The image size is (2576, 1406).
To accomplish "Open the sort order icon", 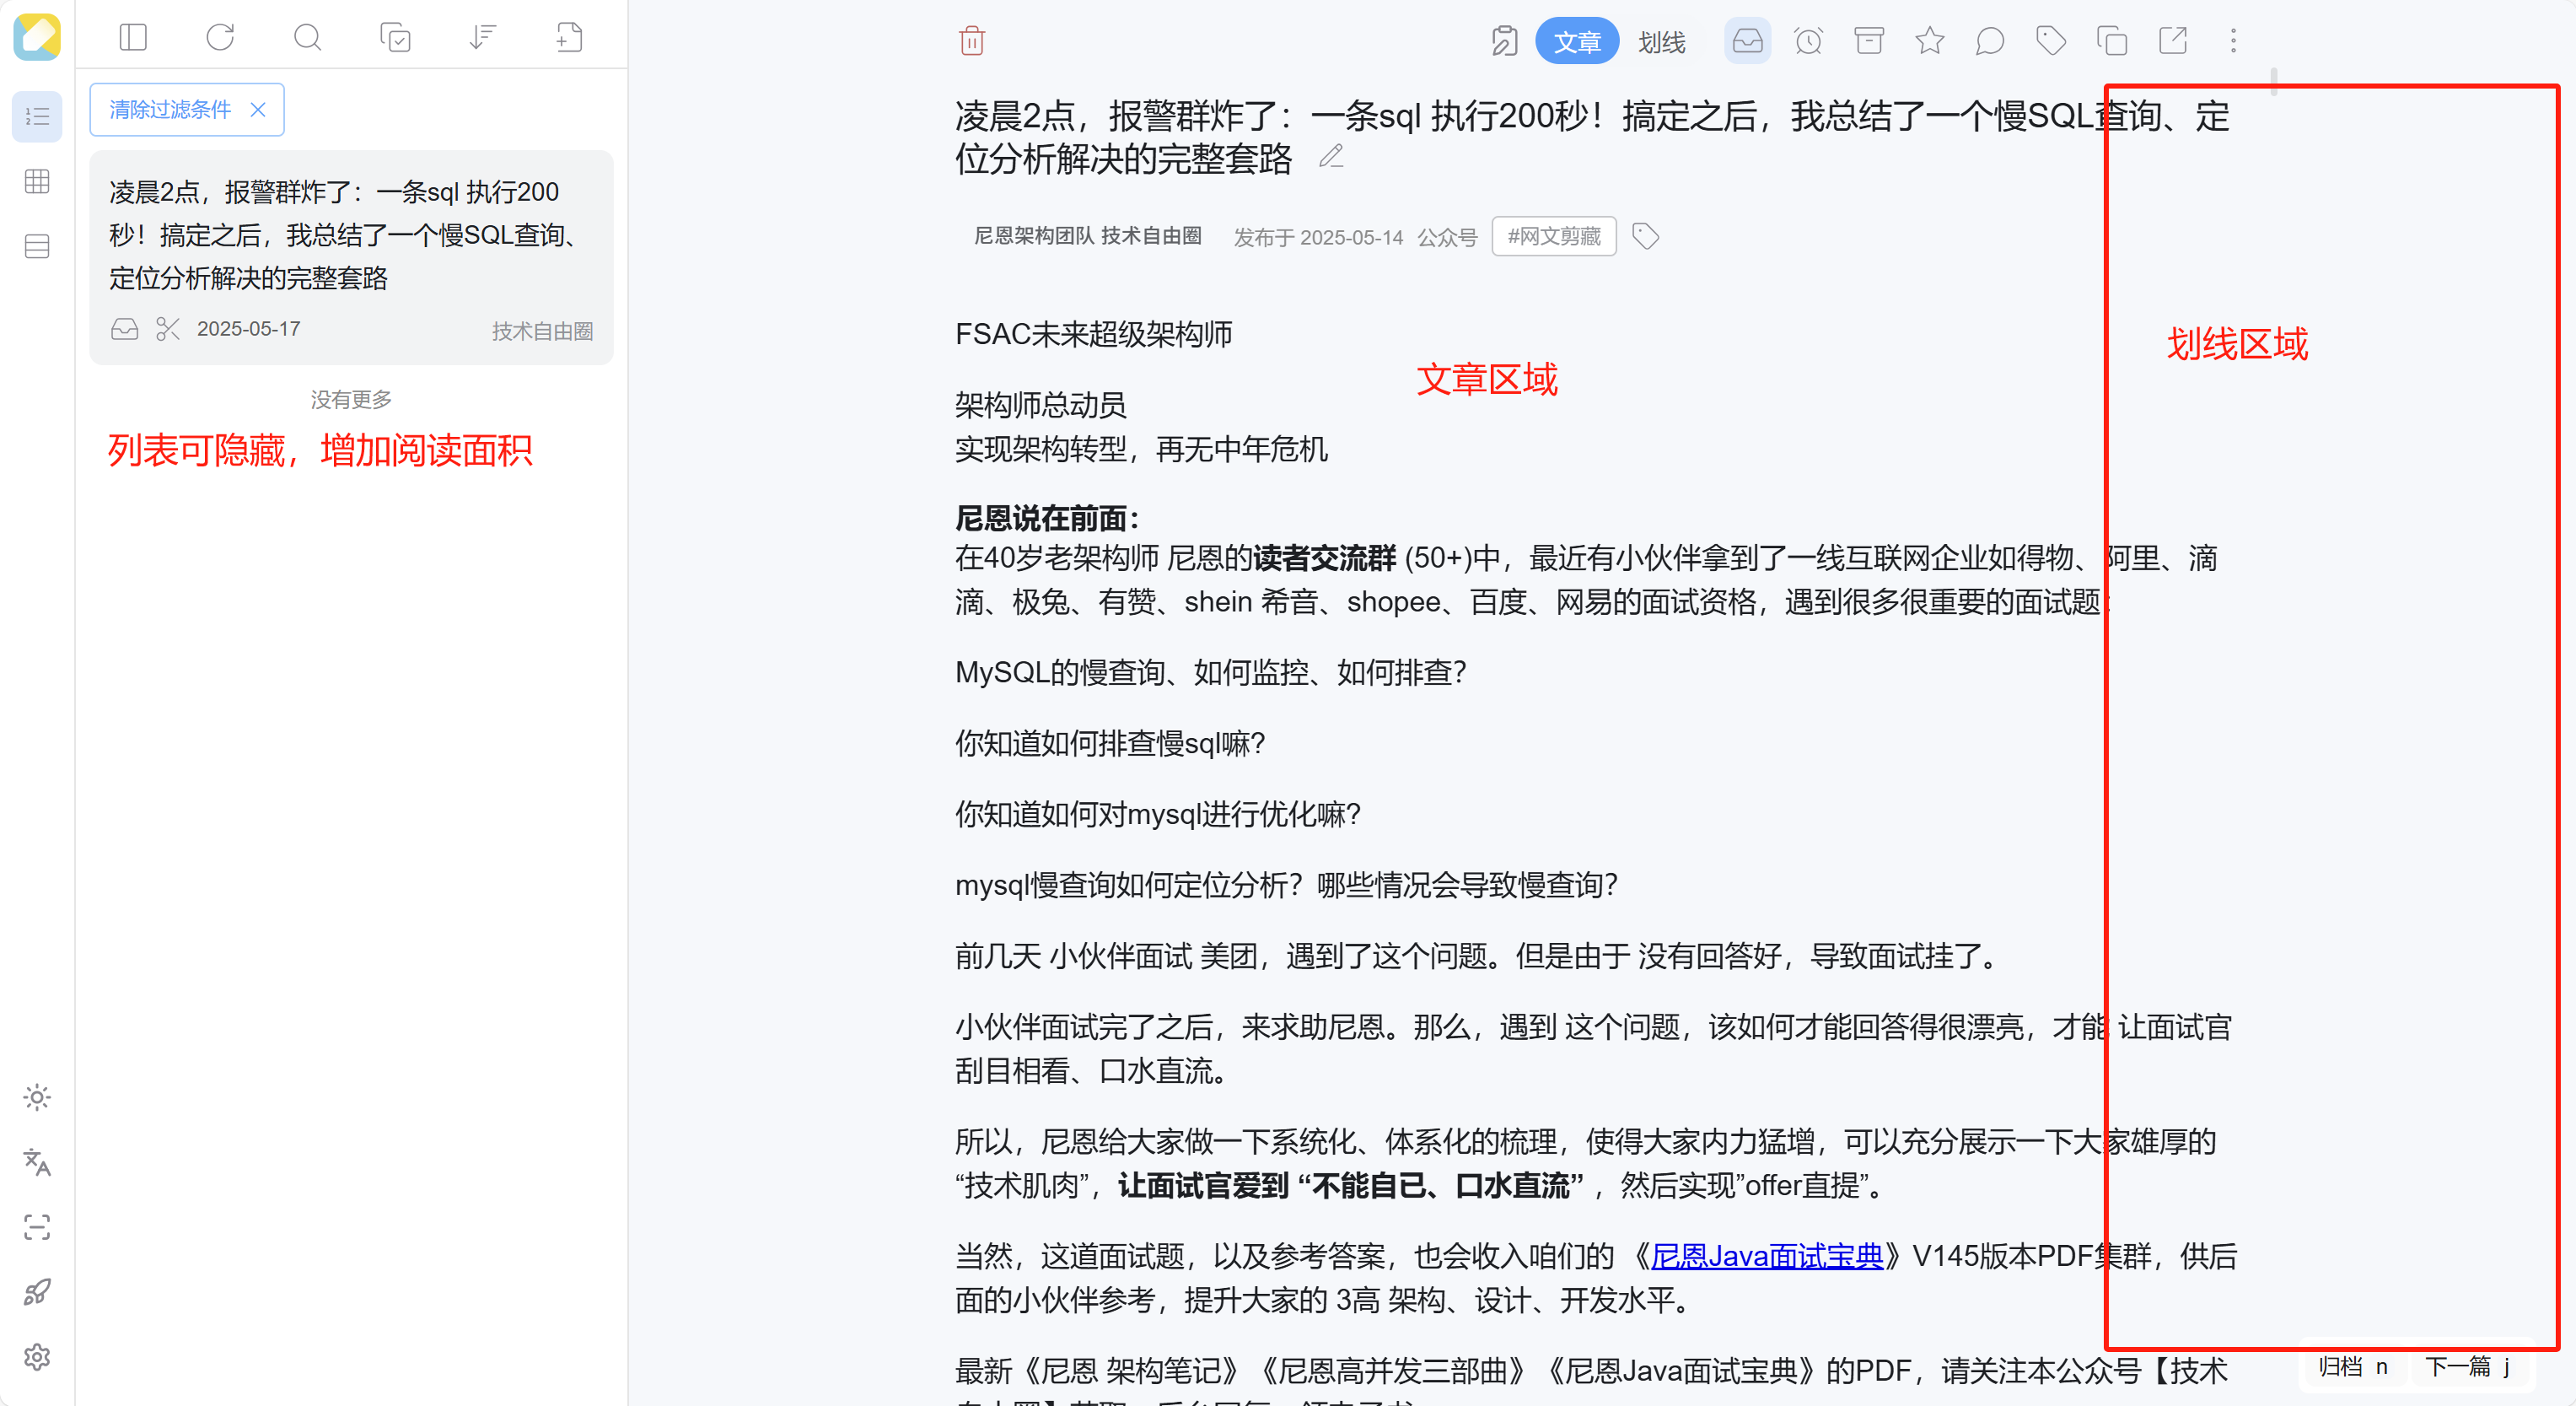I will click(482, 38).
